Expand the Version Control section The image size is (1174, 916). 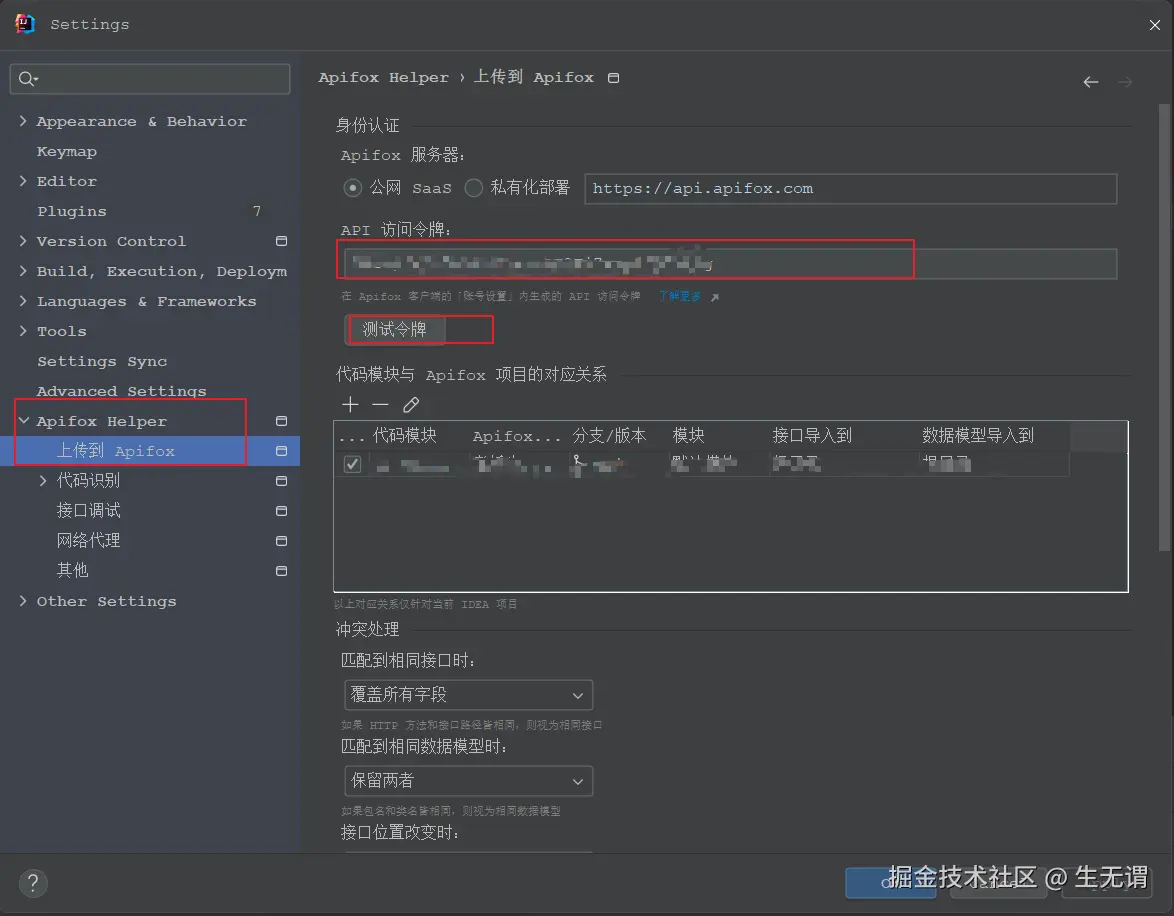22,240
